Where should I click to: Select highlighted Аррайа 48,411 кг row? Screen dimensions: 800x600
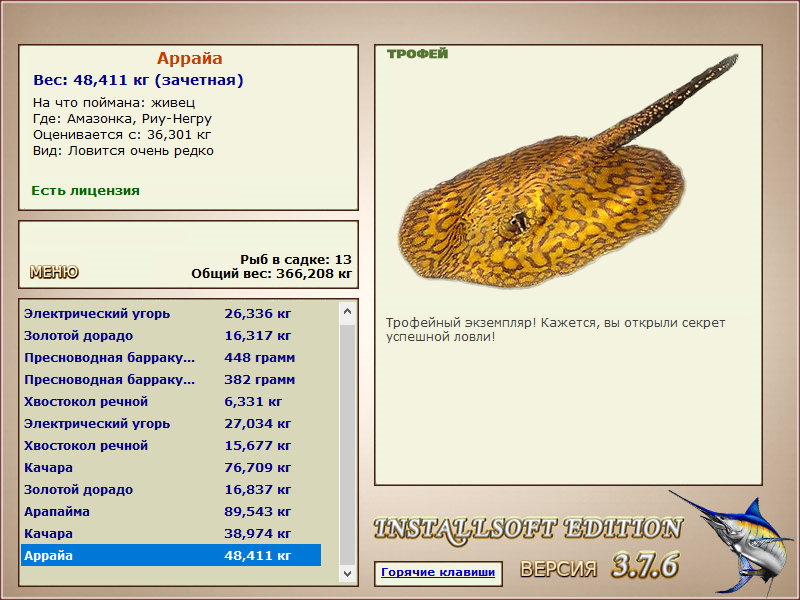(171, 555)
